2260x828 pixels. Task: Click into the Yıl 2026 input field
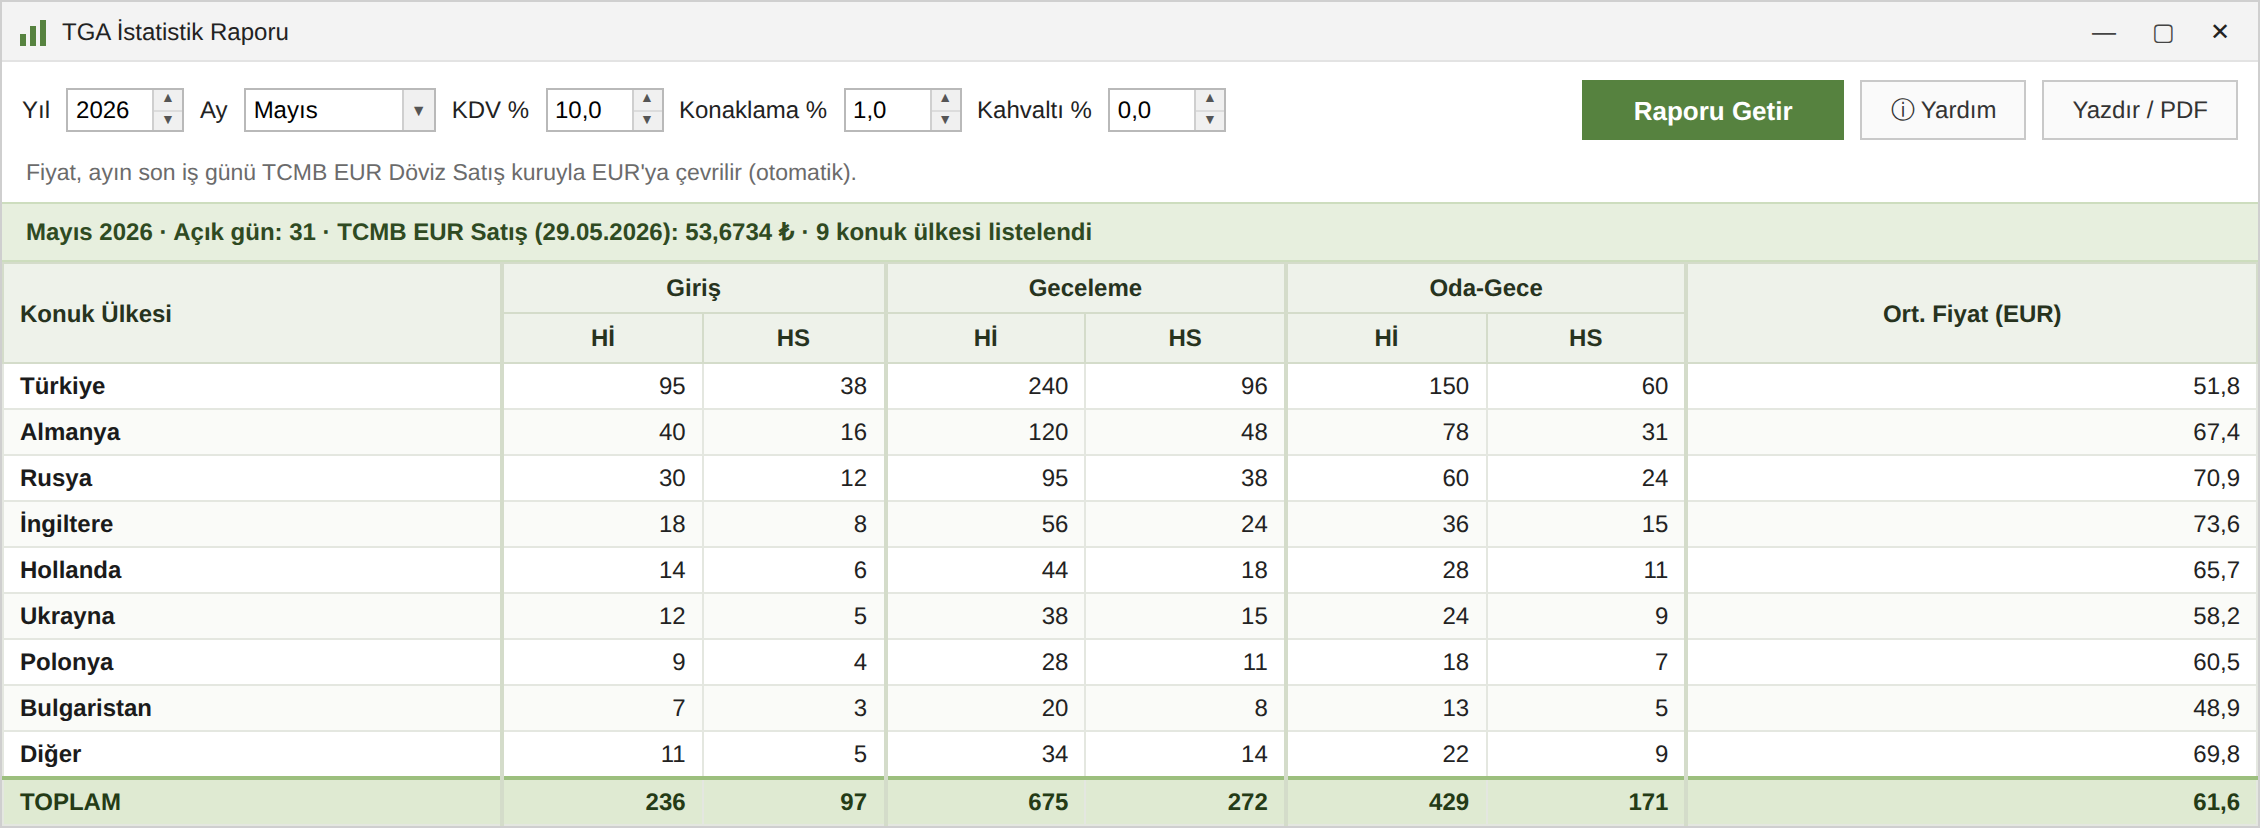[x=110, y=110]
